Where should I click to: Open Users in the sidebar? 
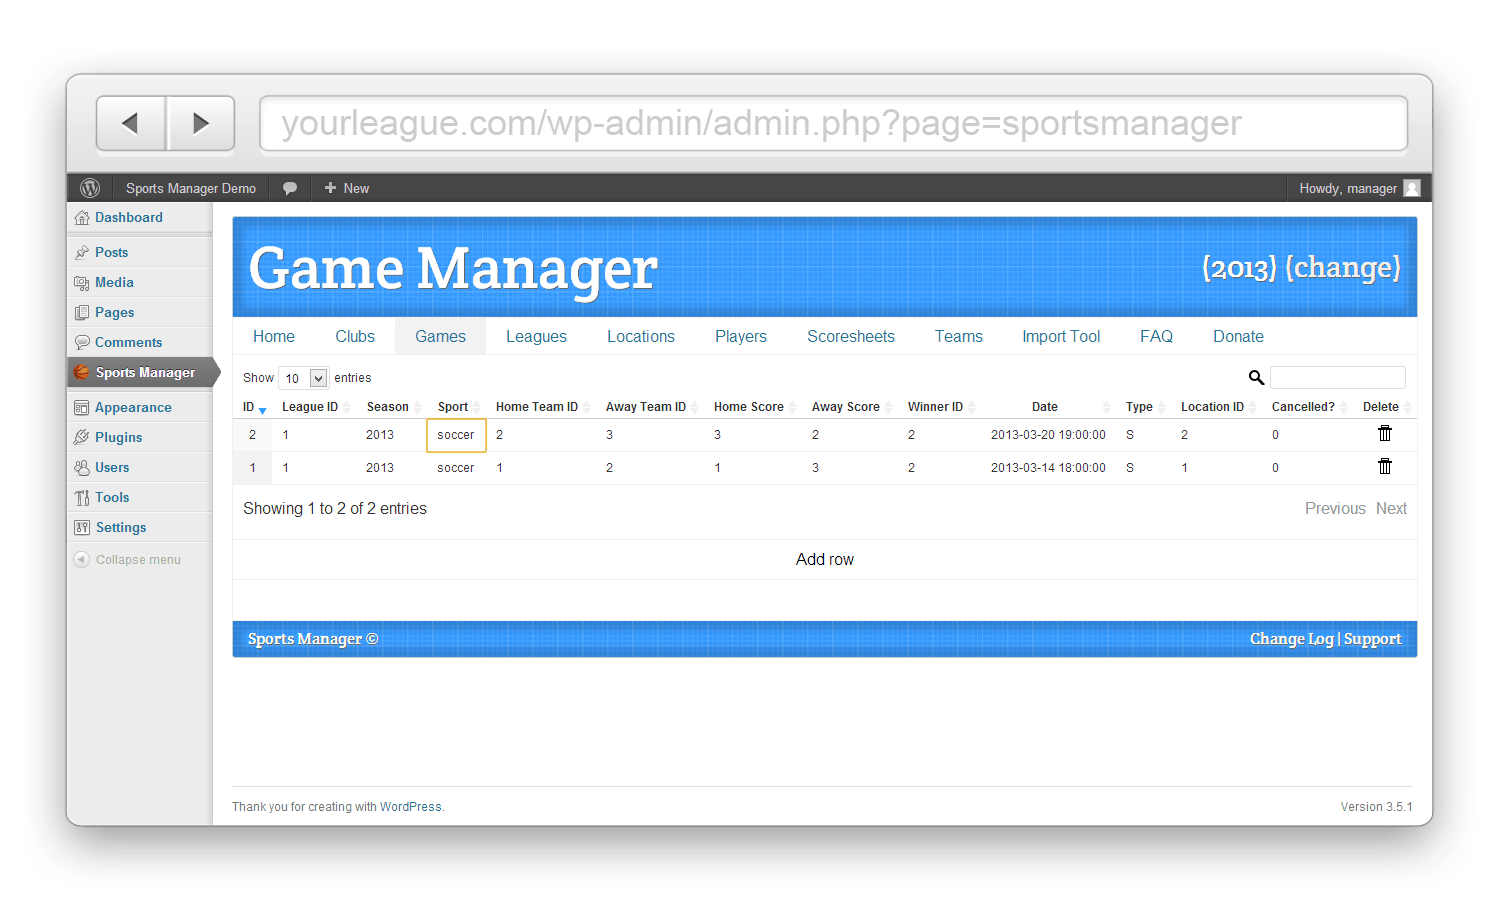pyautogui.click(x=112, y=467)
